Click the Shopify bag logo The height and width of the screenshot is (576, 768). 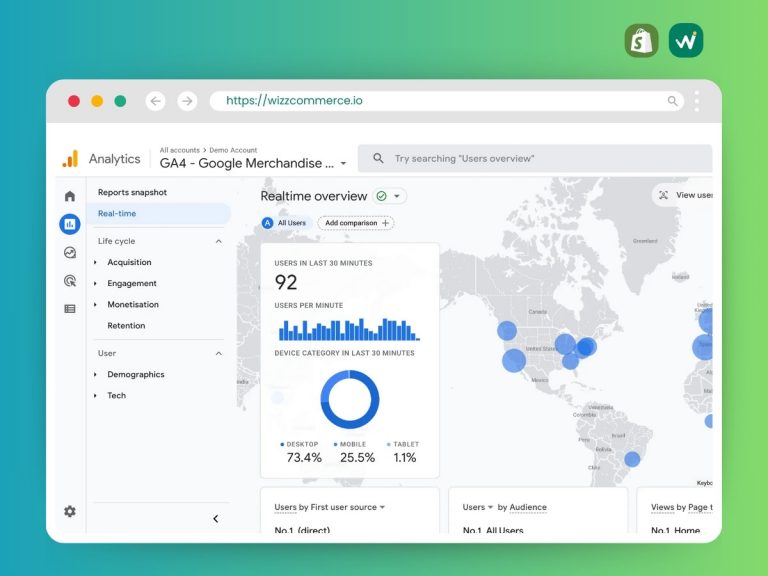pyautogui.click(x=641, y=41)
